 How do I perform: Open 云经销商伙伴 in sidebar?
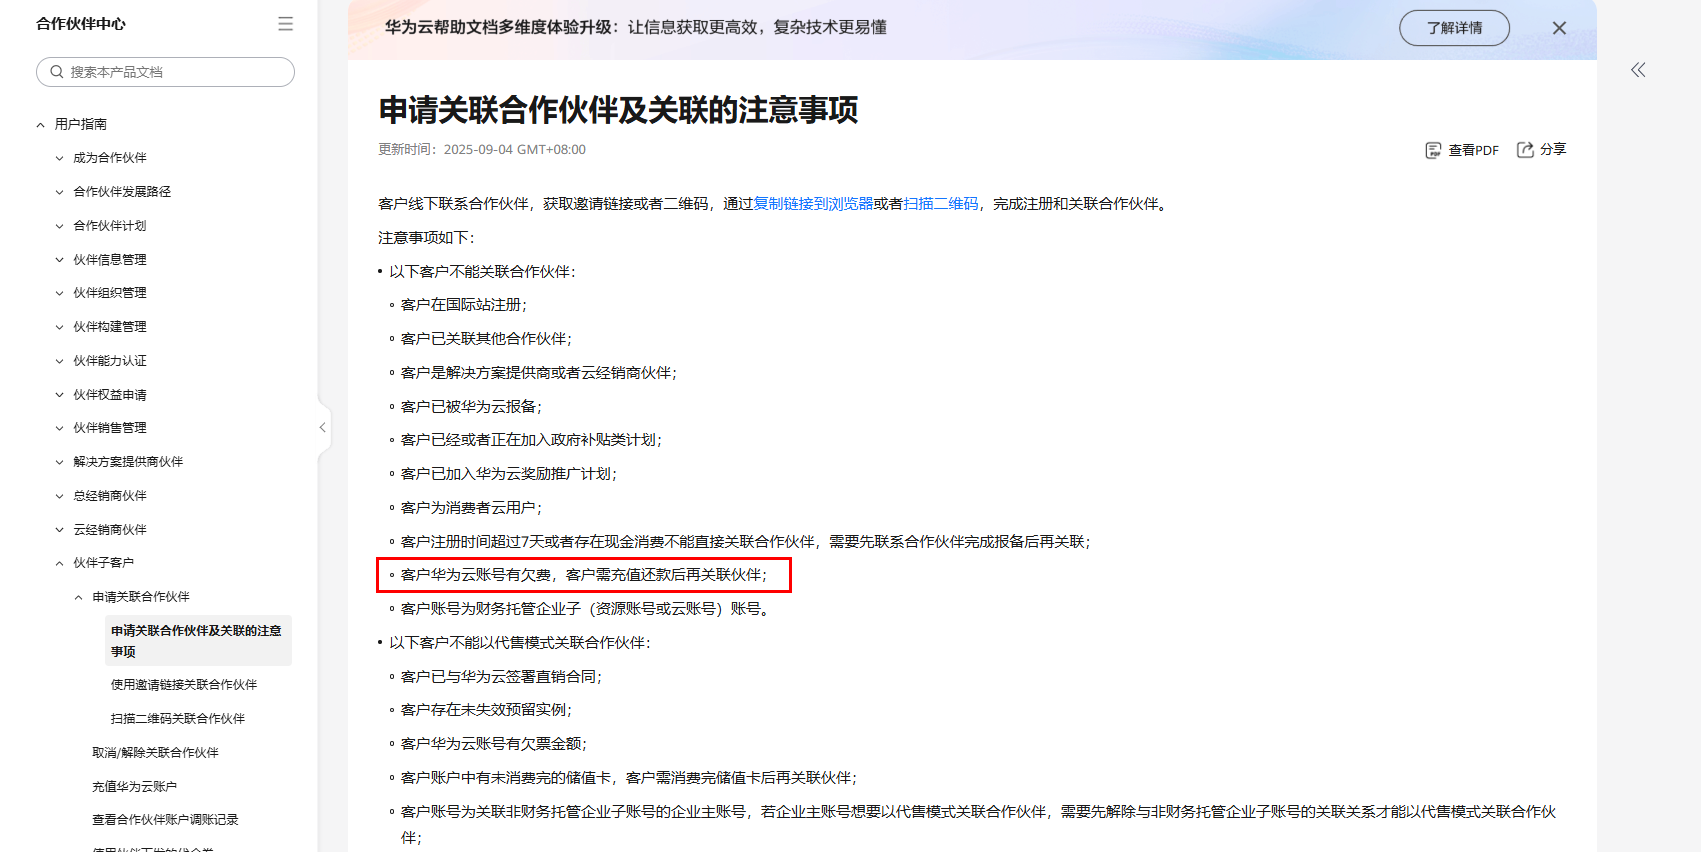pos(110,530)
